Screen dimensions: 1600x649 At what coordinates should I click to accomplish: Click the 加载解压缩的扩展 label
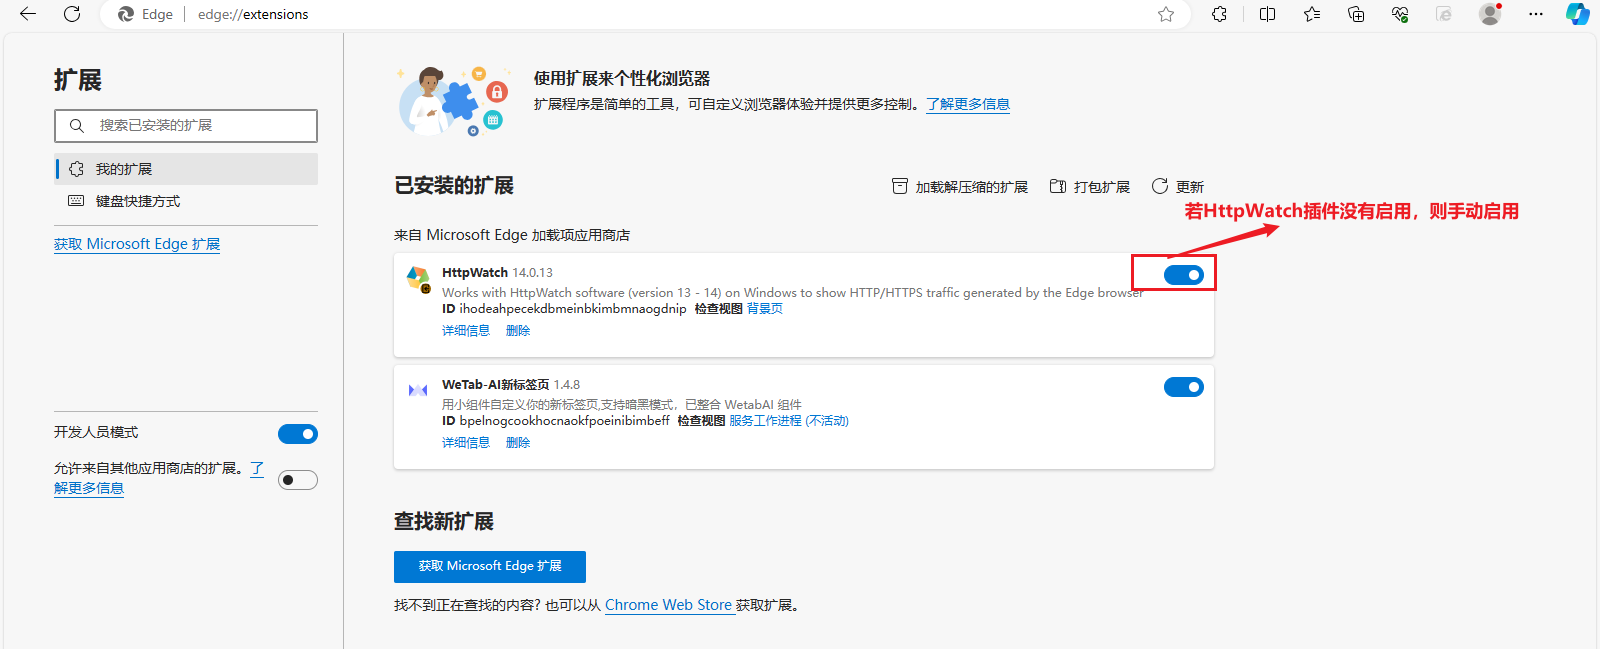[972, 187]
